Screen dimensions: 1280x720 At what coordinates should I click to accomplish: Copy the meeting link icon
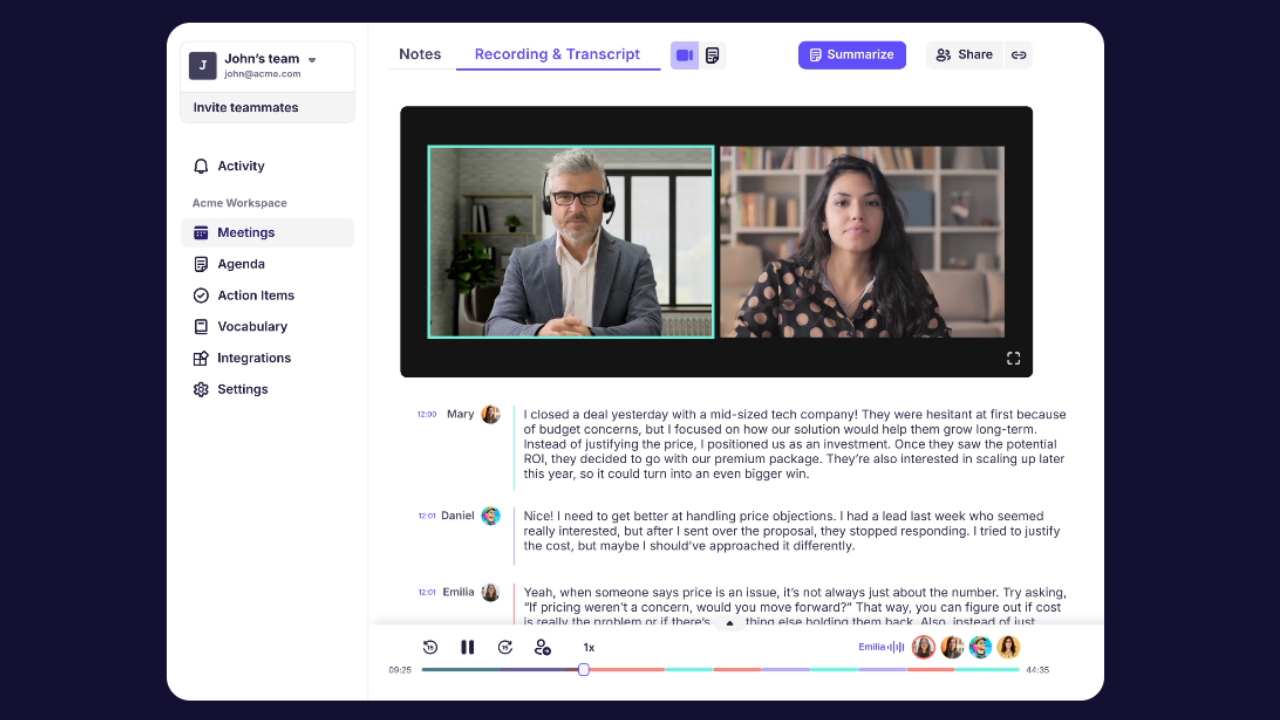pyautogui.click(x=1018, y=55)
